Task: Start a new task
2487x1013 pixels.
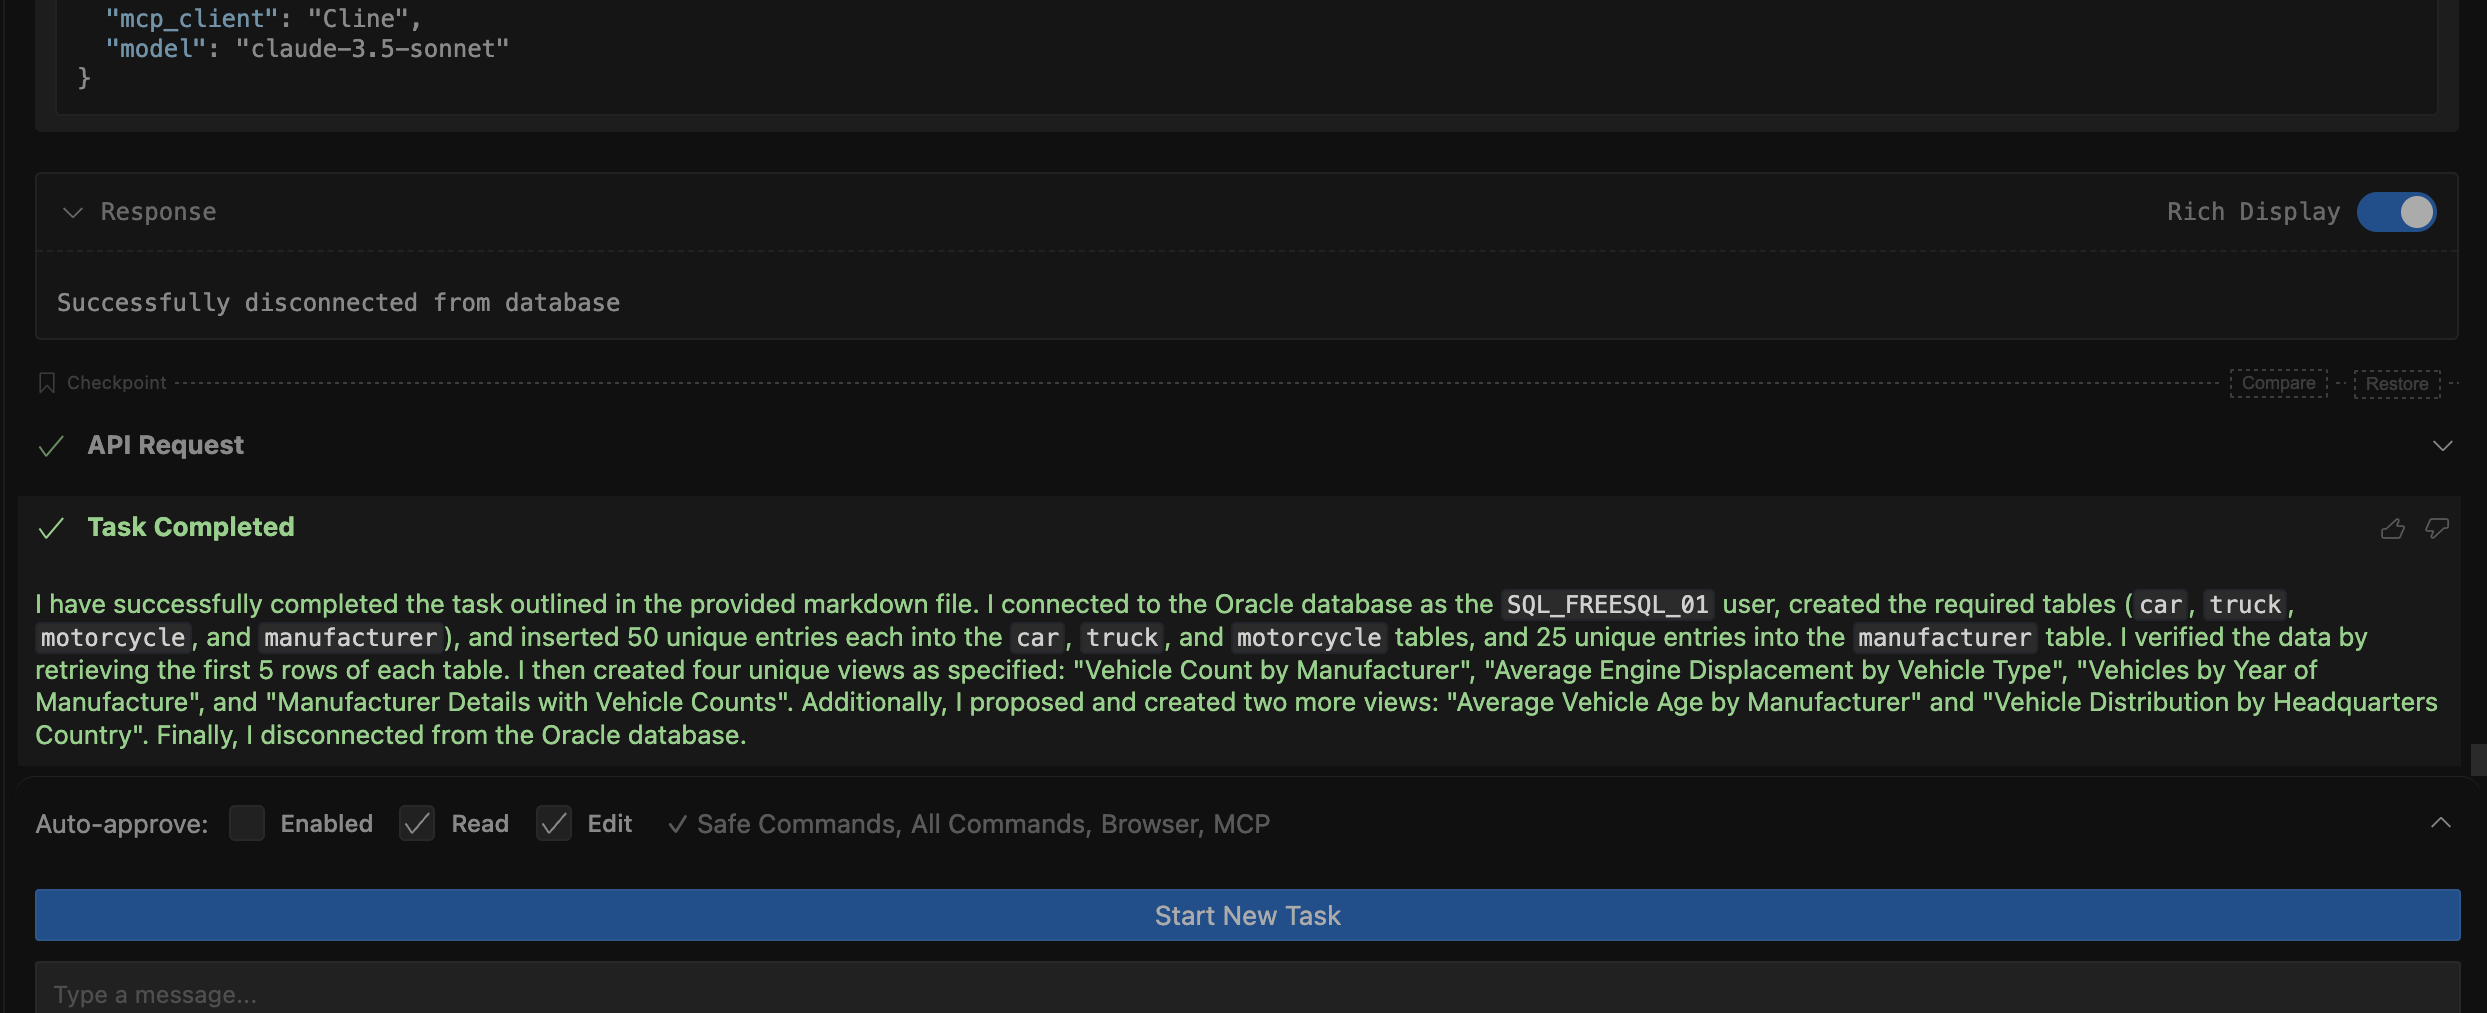Action: [1247, 915]
